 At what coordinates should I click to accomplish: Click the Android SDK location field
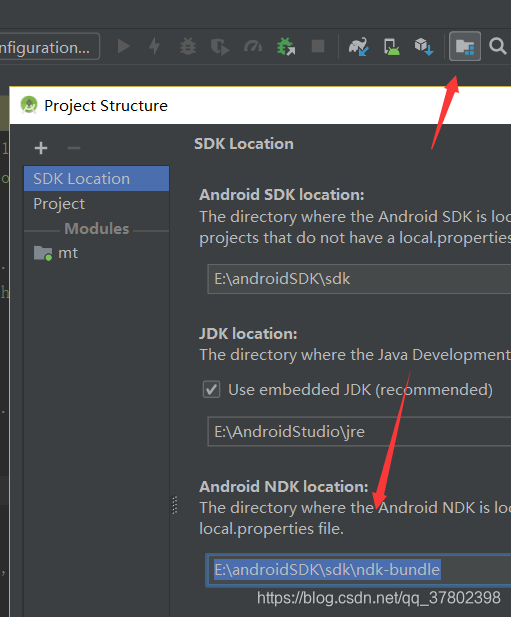[359, 279]
